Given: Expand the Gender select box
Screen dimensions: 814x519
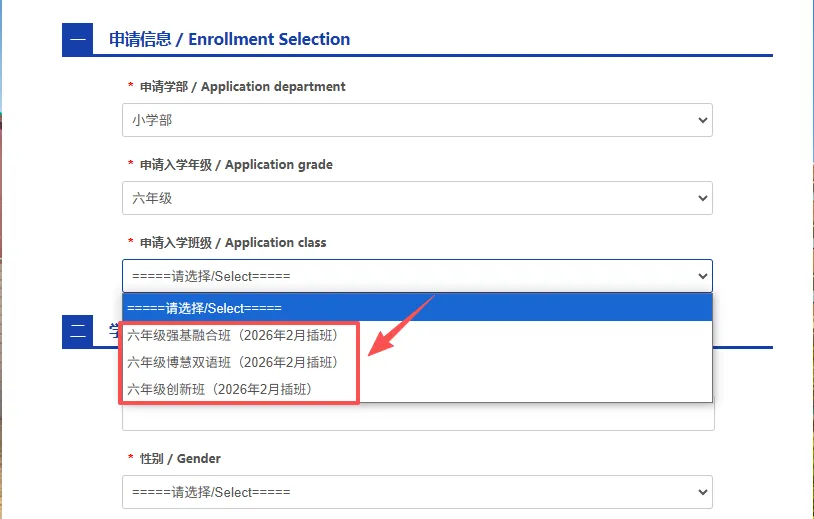Looking at the screenshot, I should point(400,492).
